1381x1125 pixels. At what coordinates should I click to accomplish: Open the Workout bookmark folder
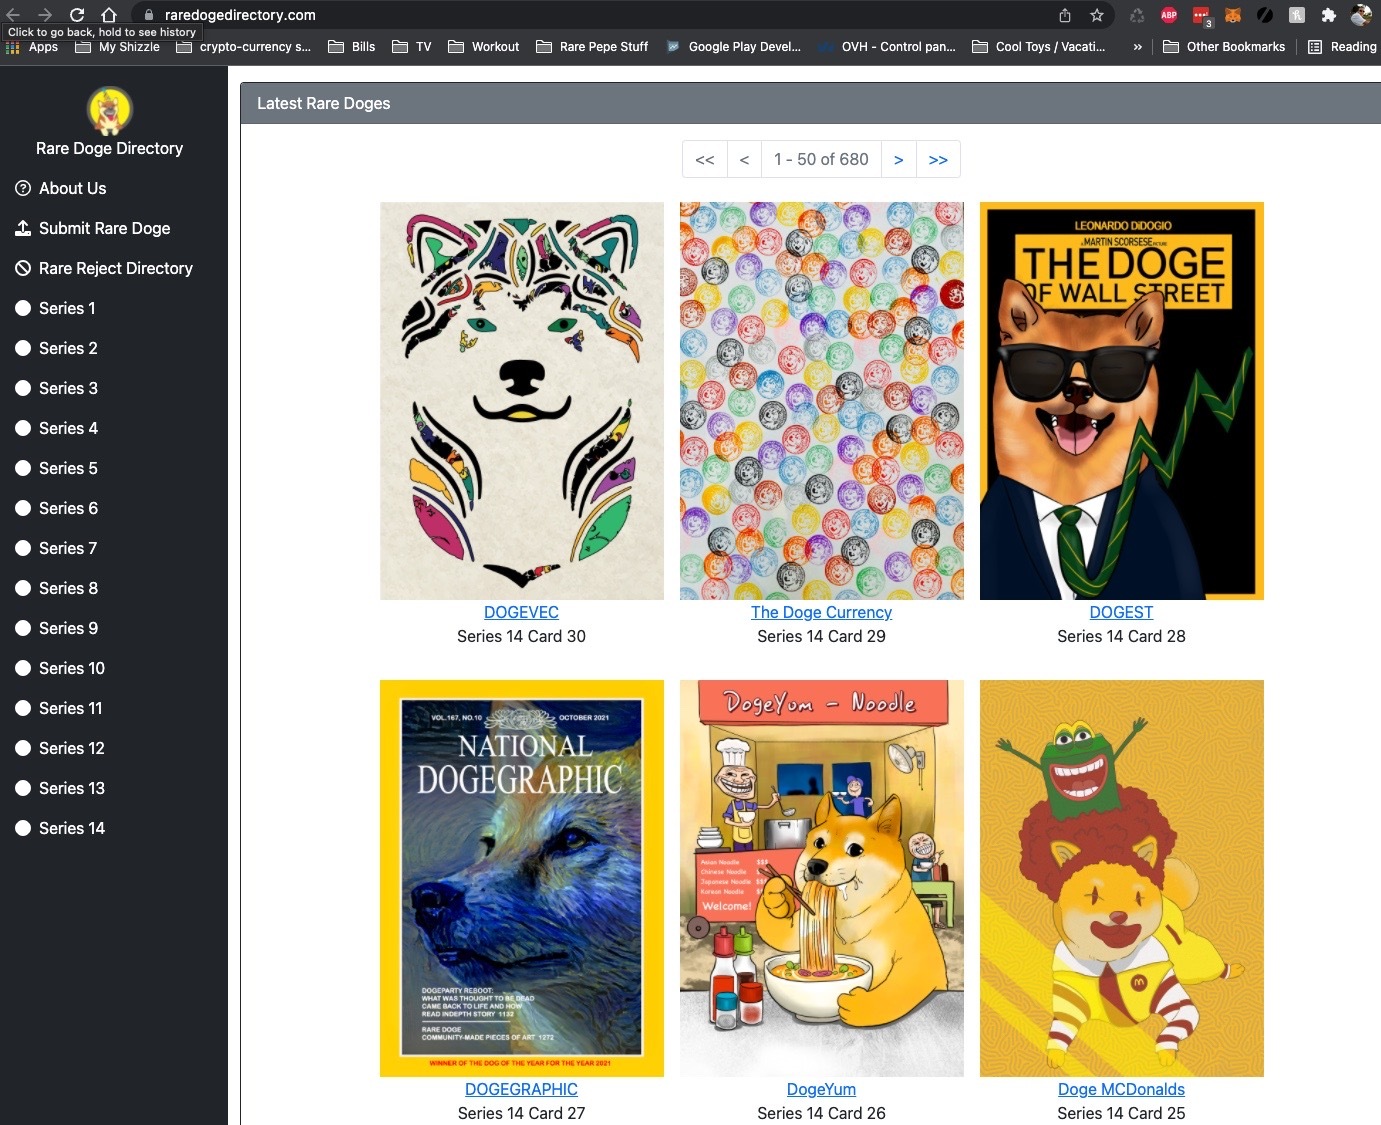point(484,47)
